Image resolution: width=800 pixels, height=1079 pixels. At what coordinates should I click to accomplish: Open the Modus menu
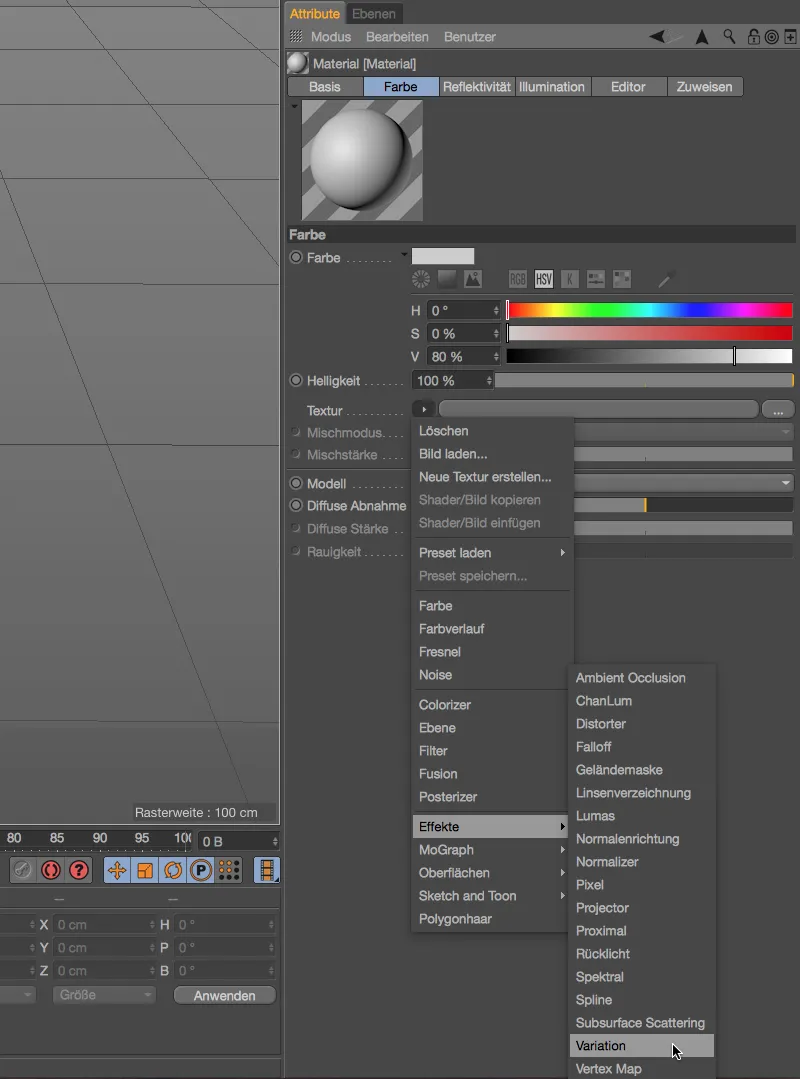(x=331, y=37)
